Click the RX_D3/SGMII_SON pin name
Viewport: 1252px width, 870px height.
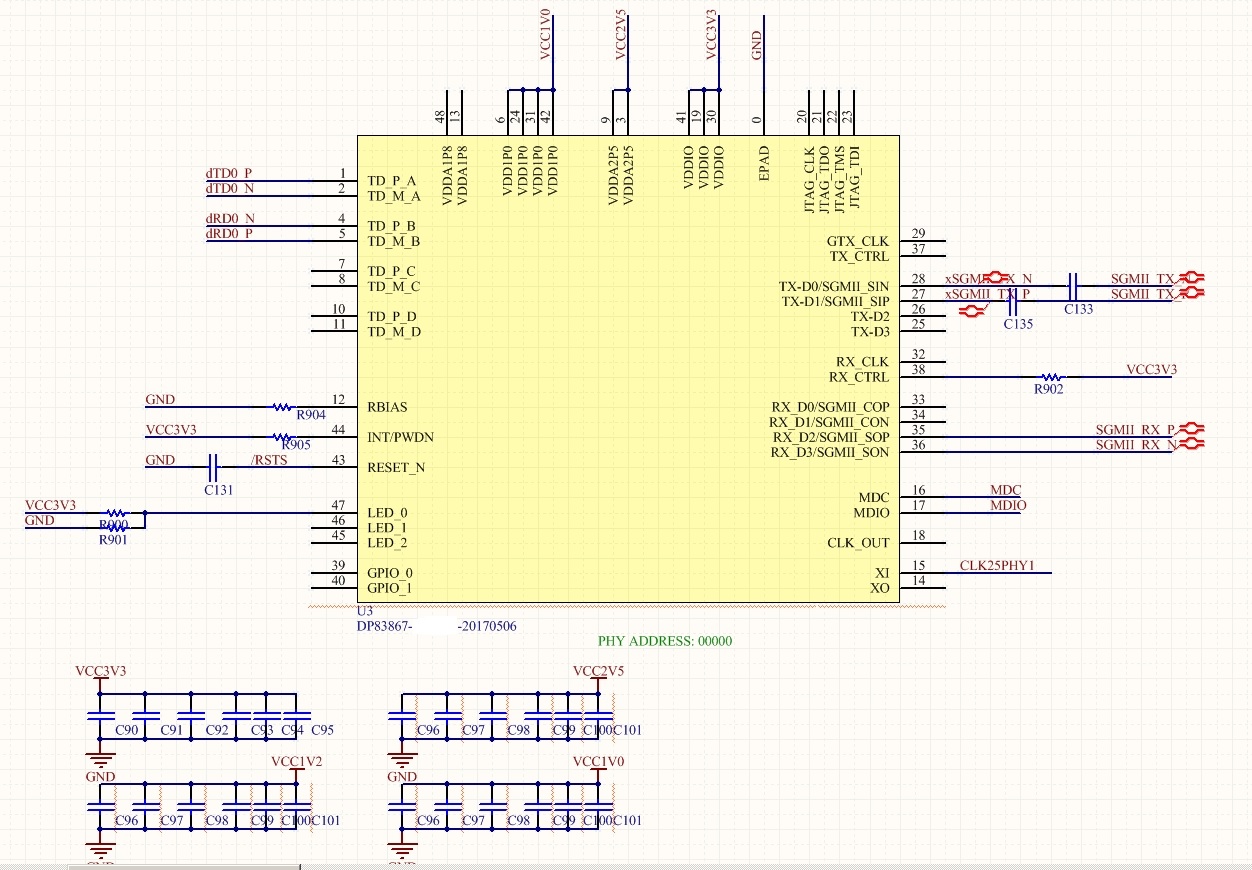click(830, 453)
